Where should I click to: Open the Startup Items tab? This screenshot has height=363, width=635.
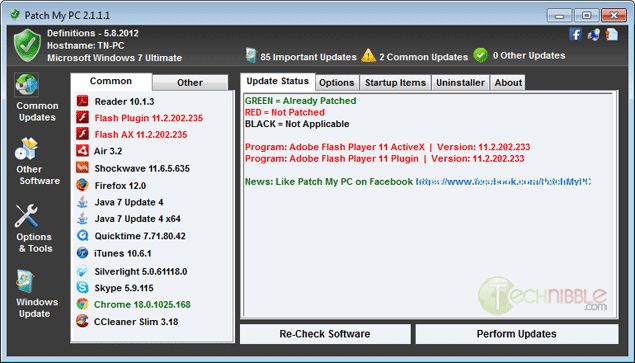click(x=395, y=83)
